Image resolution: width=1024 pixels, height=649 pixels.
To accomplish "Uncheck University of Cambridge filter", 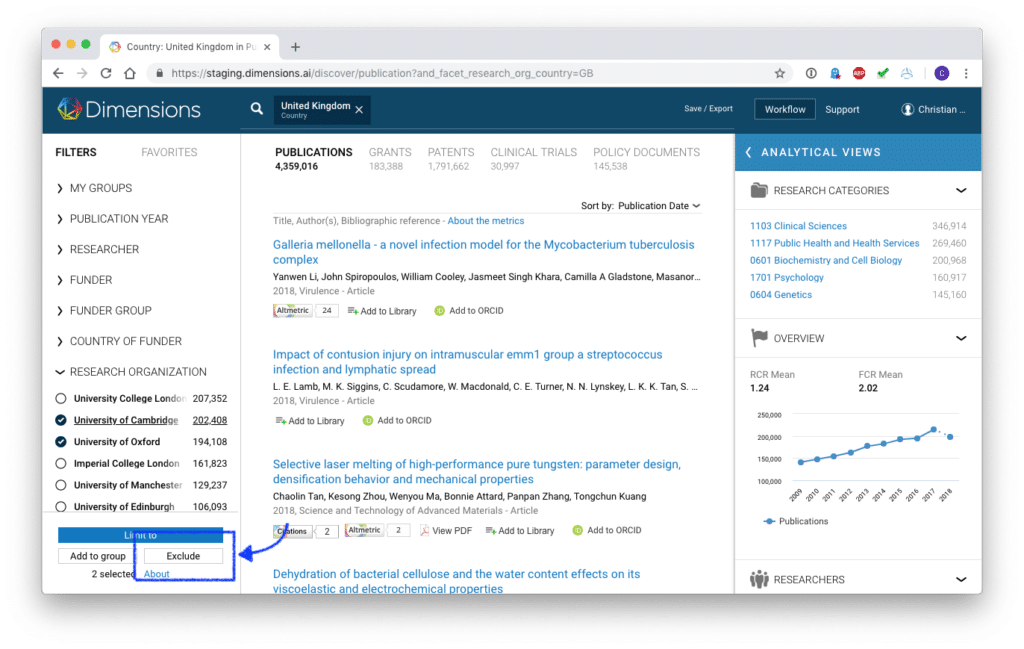I will [x=61, y=420].
